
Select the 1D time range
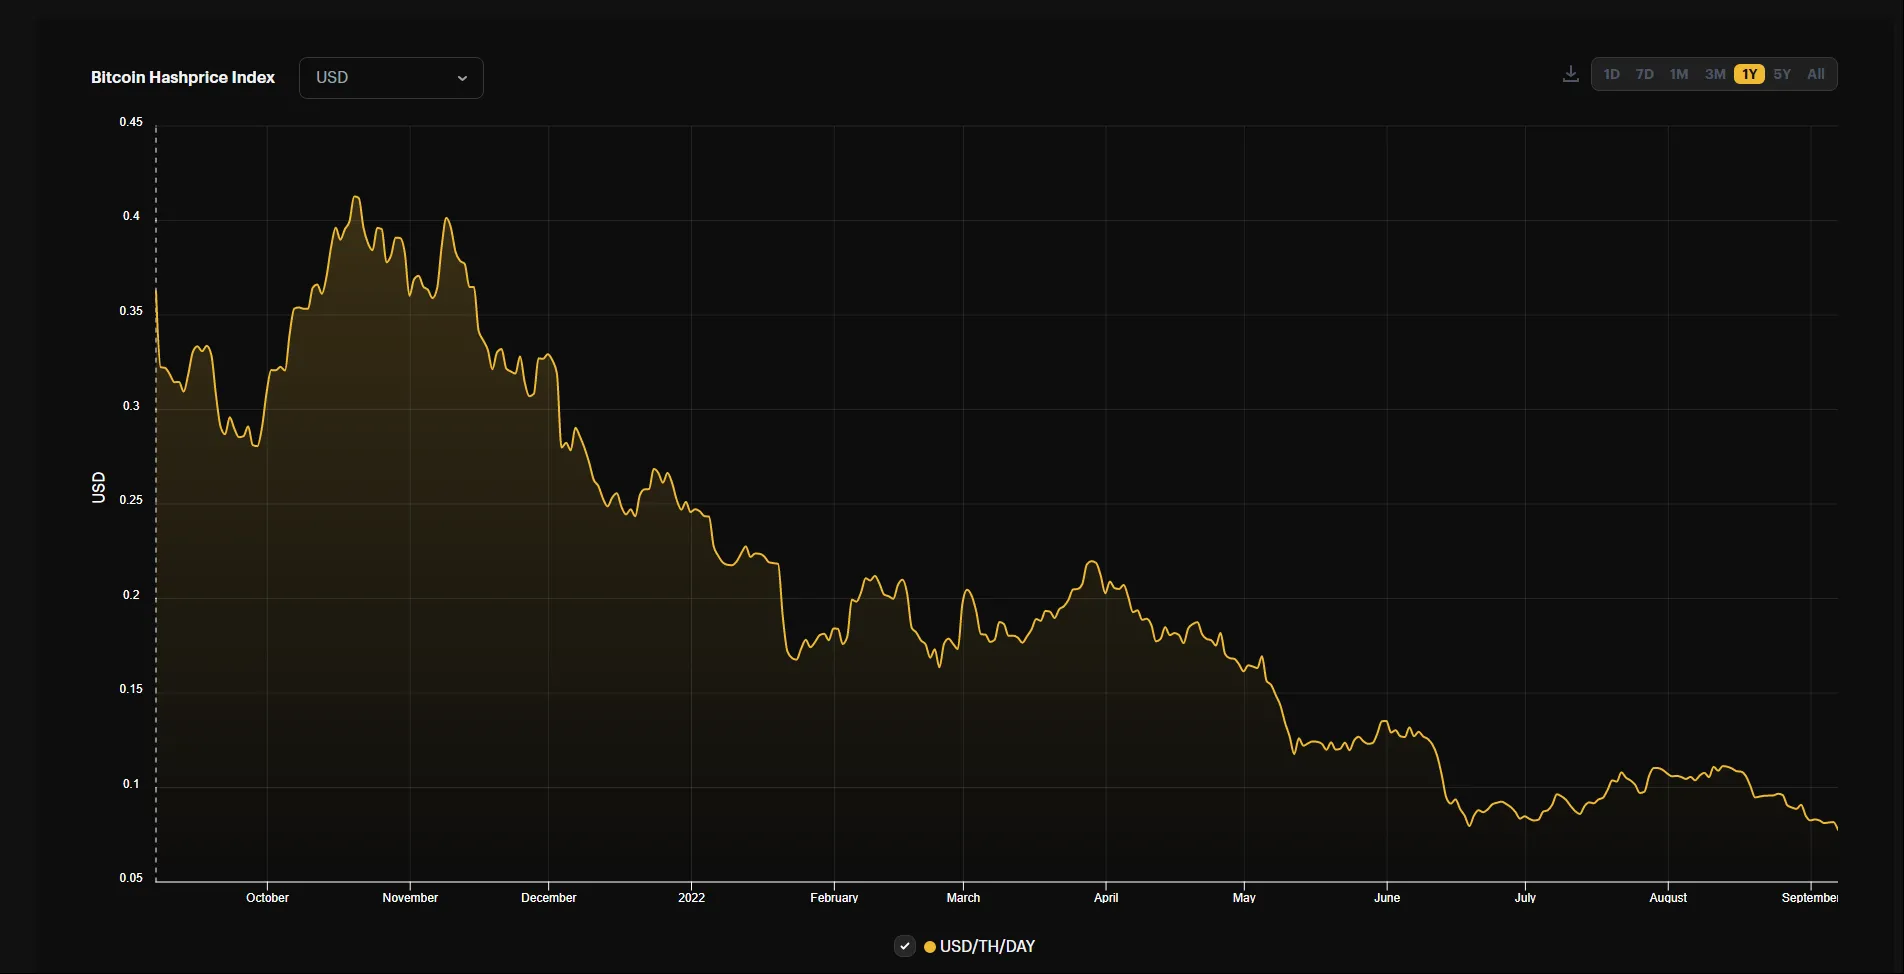1611,74
